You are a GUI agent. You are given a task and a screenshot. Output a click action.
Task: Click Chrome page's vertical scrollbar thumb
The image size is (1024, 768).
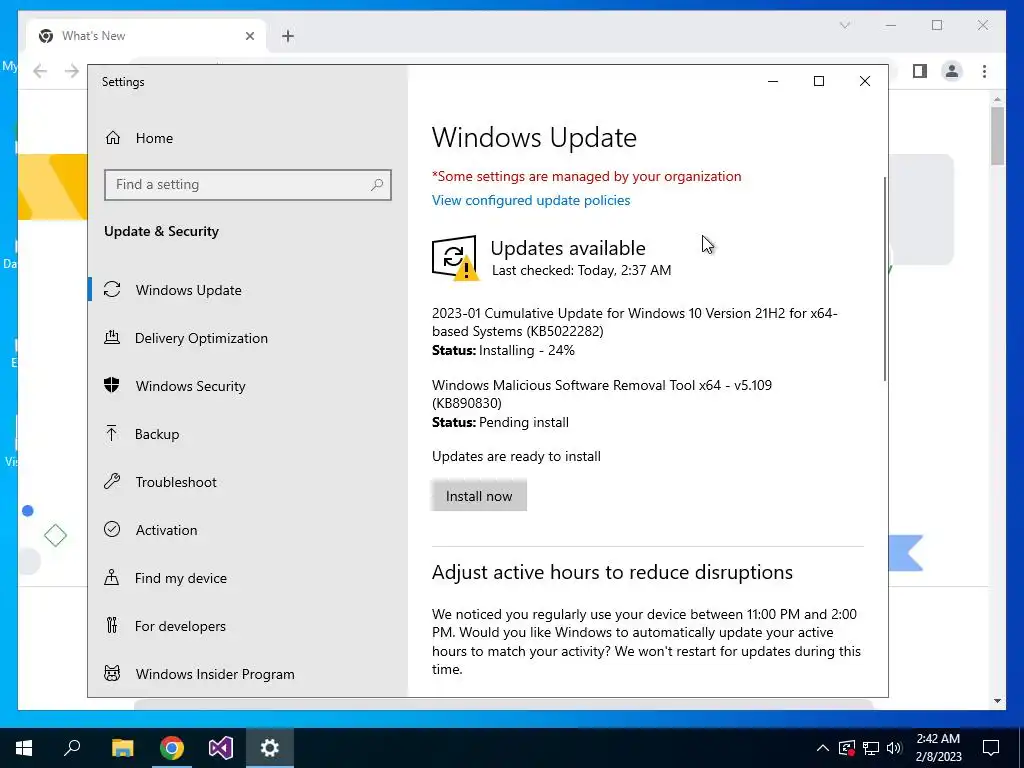pos(997,135)
